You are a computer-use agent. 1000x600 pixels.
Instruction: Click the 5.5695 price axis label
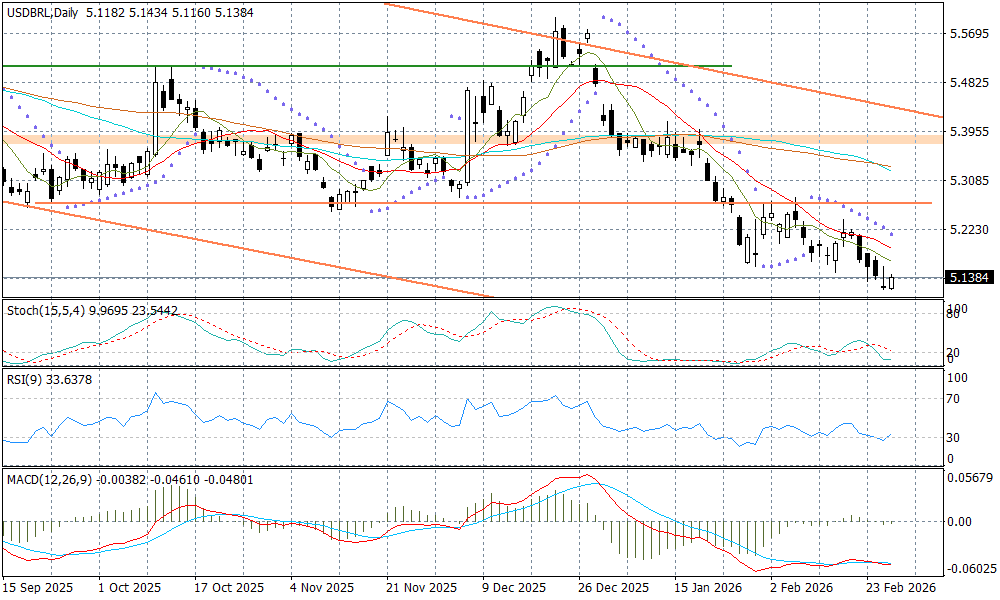[967, 34]
